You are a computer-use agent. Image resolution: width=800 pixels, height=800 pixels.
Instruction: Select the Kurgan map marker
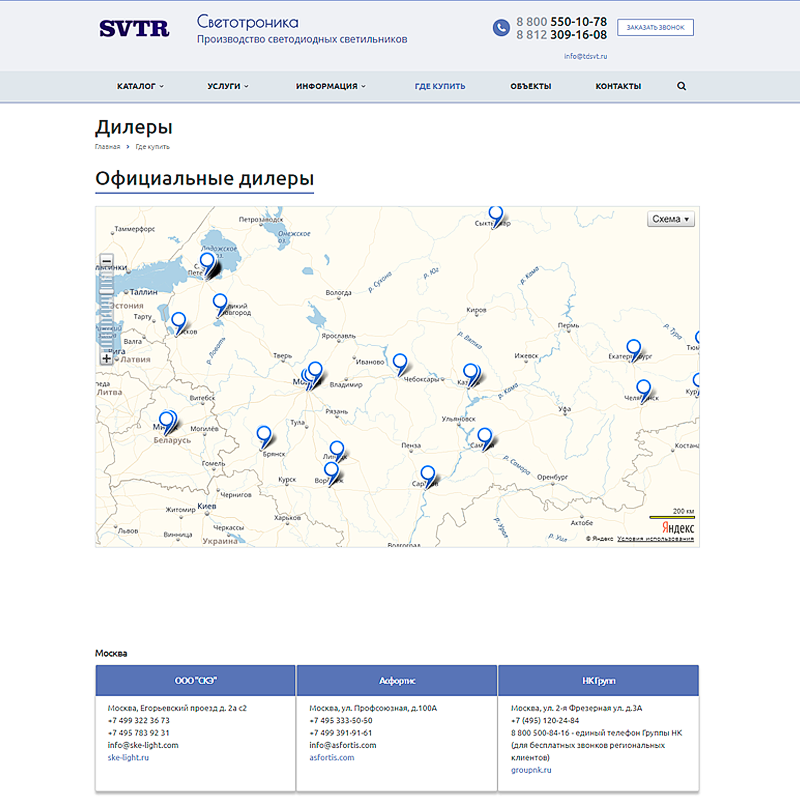point(696,382)
